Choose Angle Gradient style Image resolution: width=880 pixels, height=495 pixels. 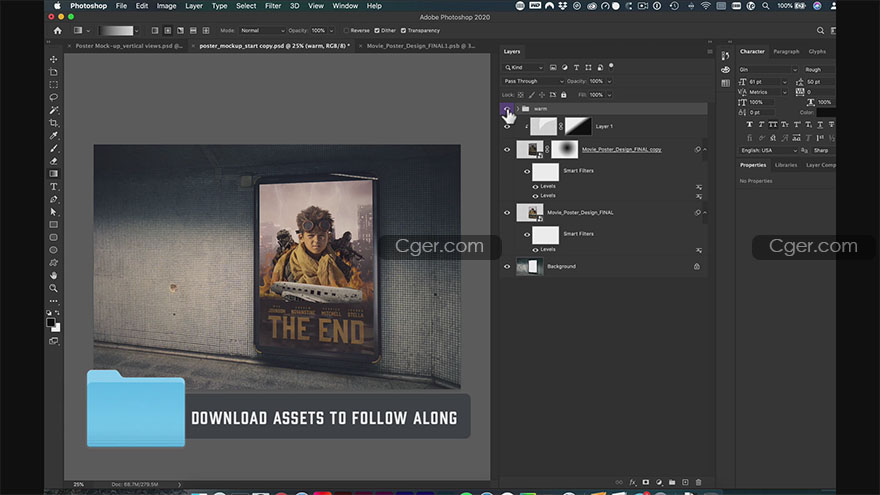[x=181, y=30]
